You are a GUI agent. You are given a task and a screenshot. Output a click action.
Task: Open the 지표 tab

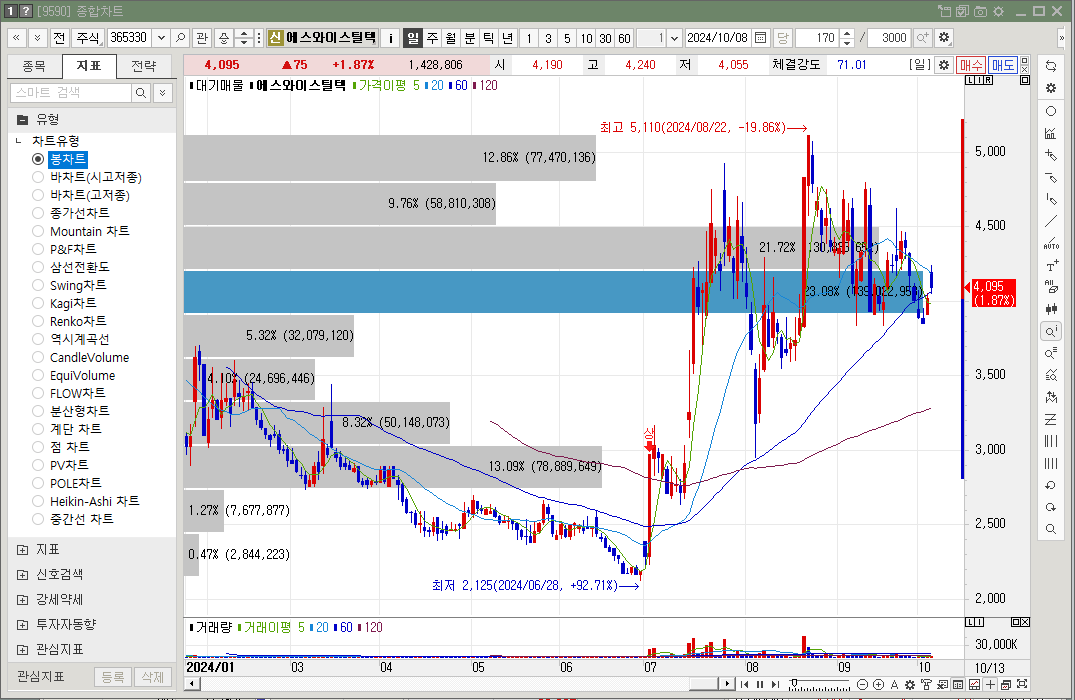point(88,66)
